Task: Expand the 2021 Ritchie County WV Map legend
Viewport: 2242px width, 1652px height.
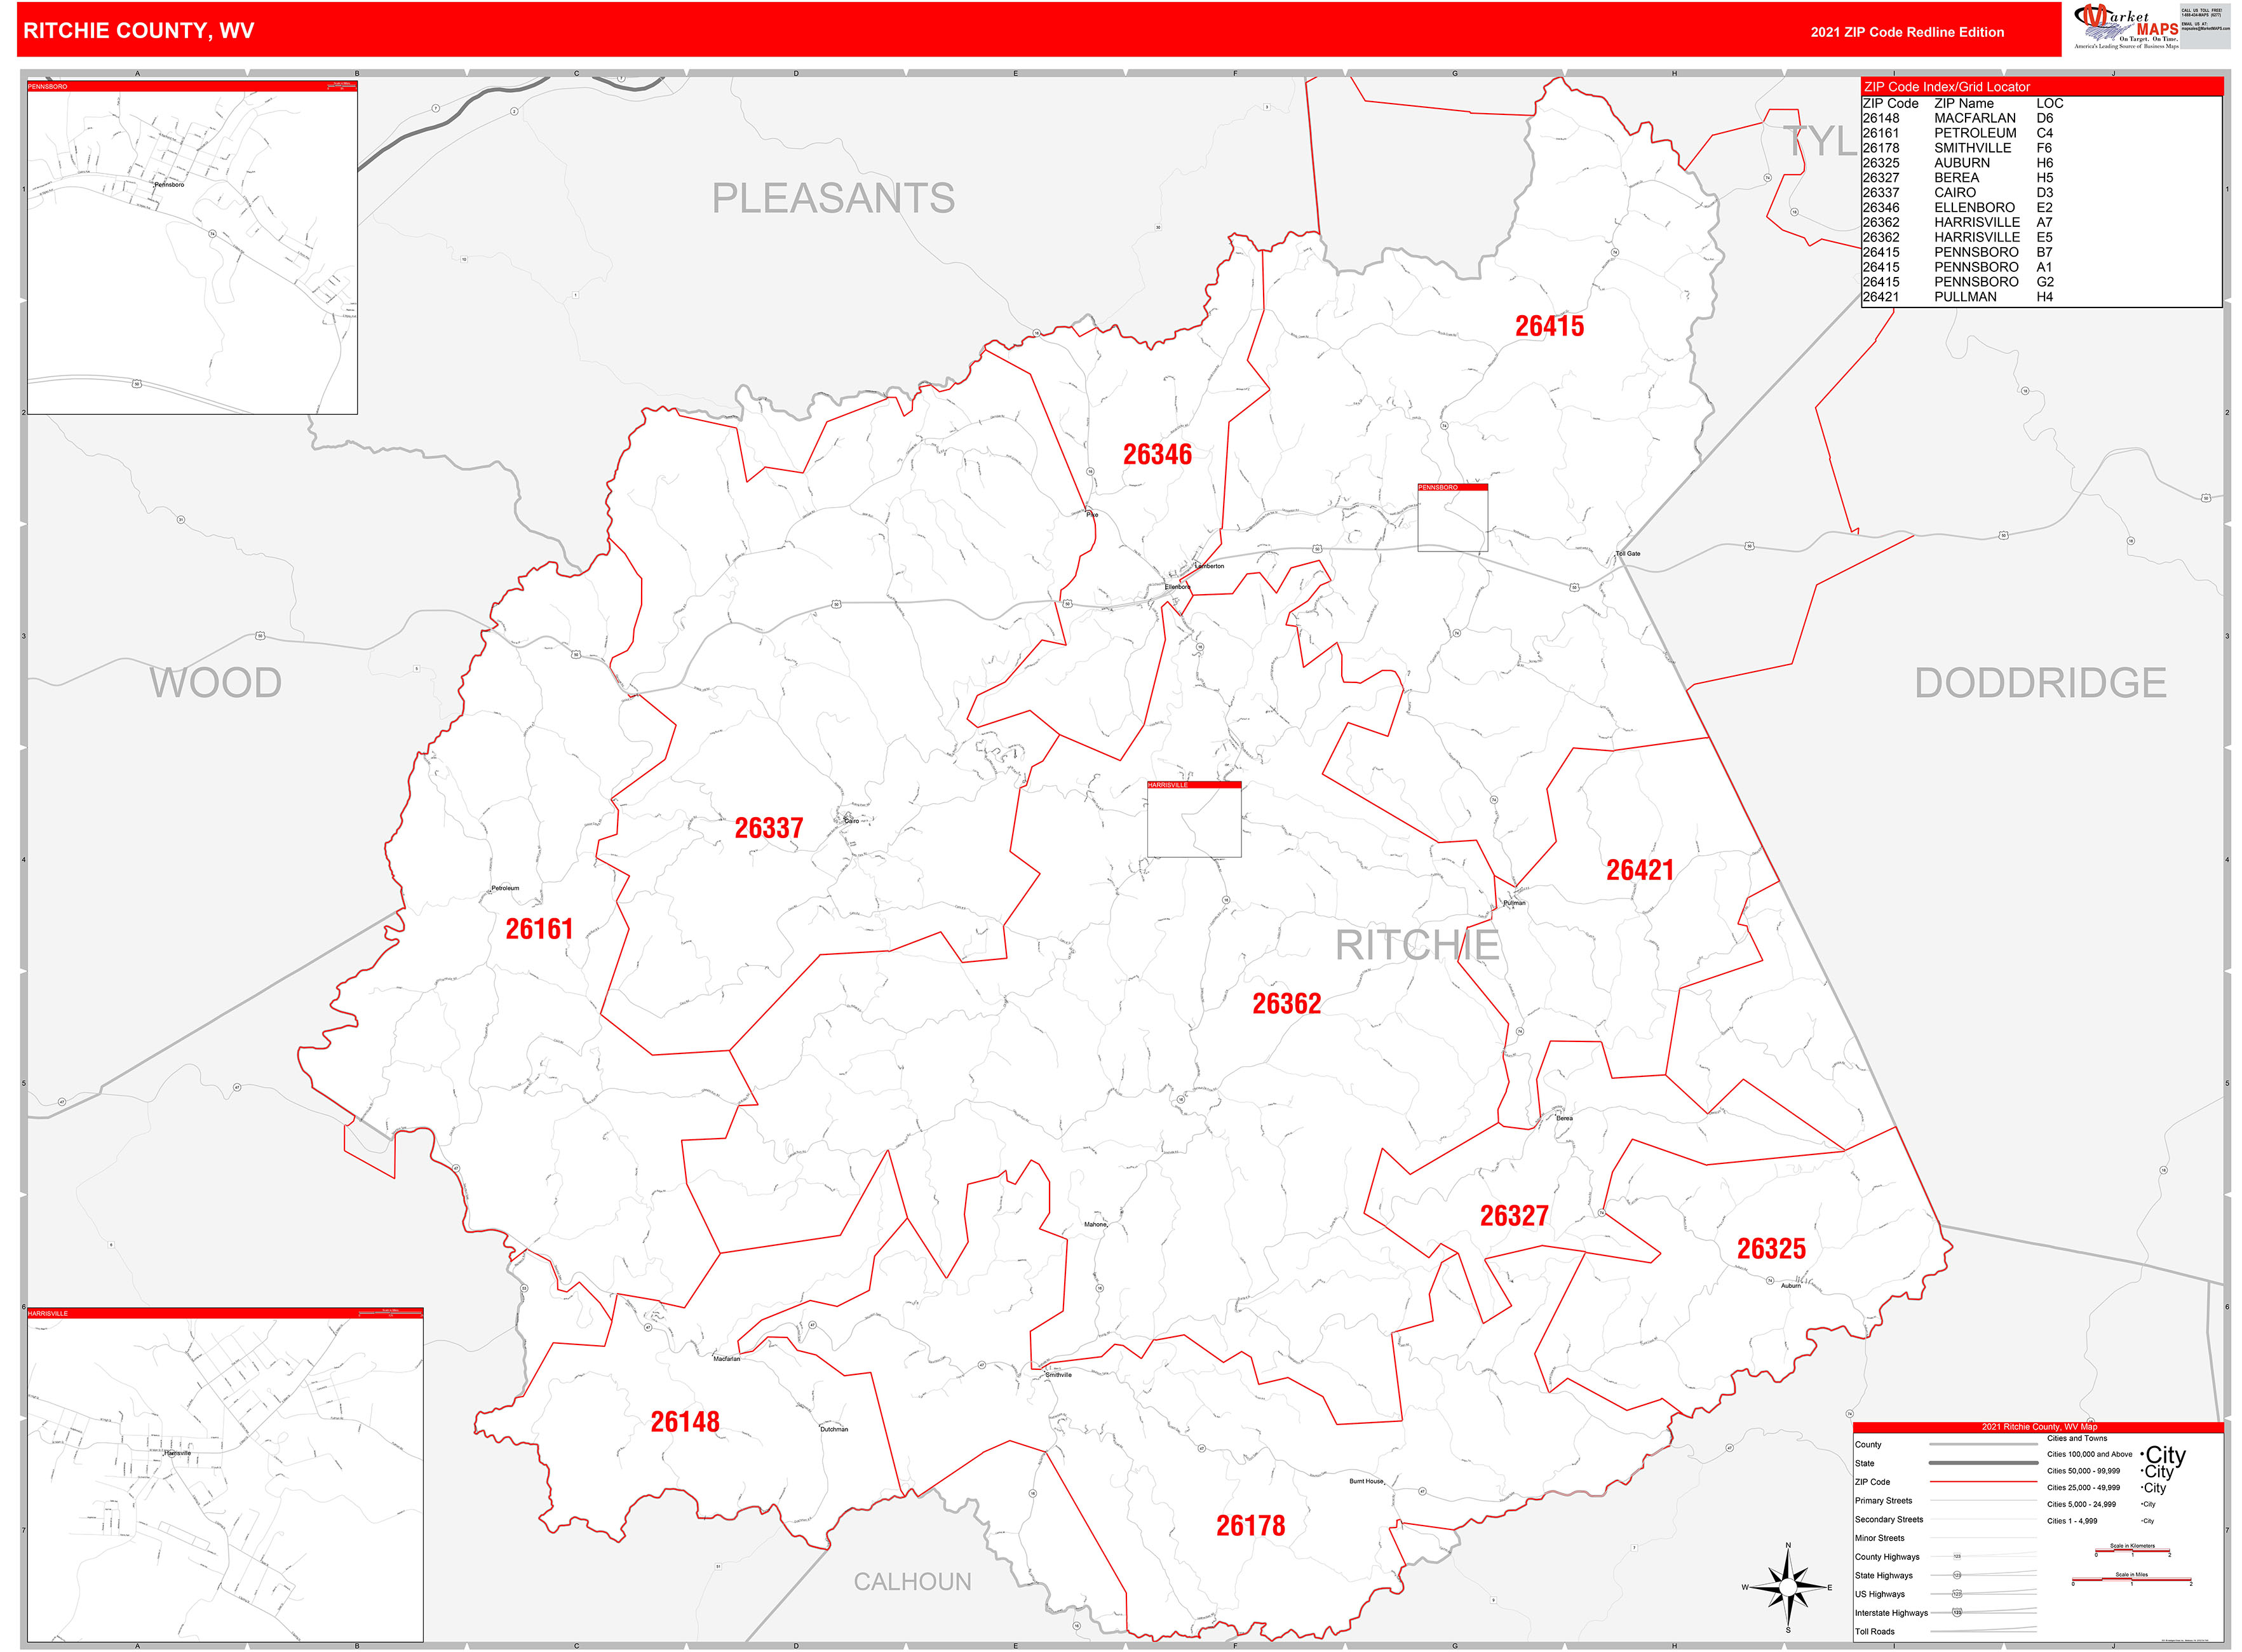Action: [2040, 1427]
